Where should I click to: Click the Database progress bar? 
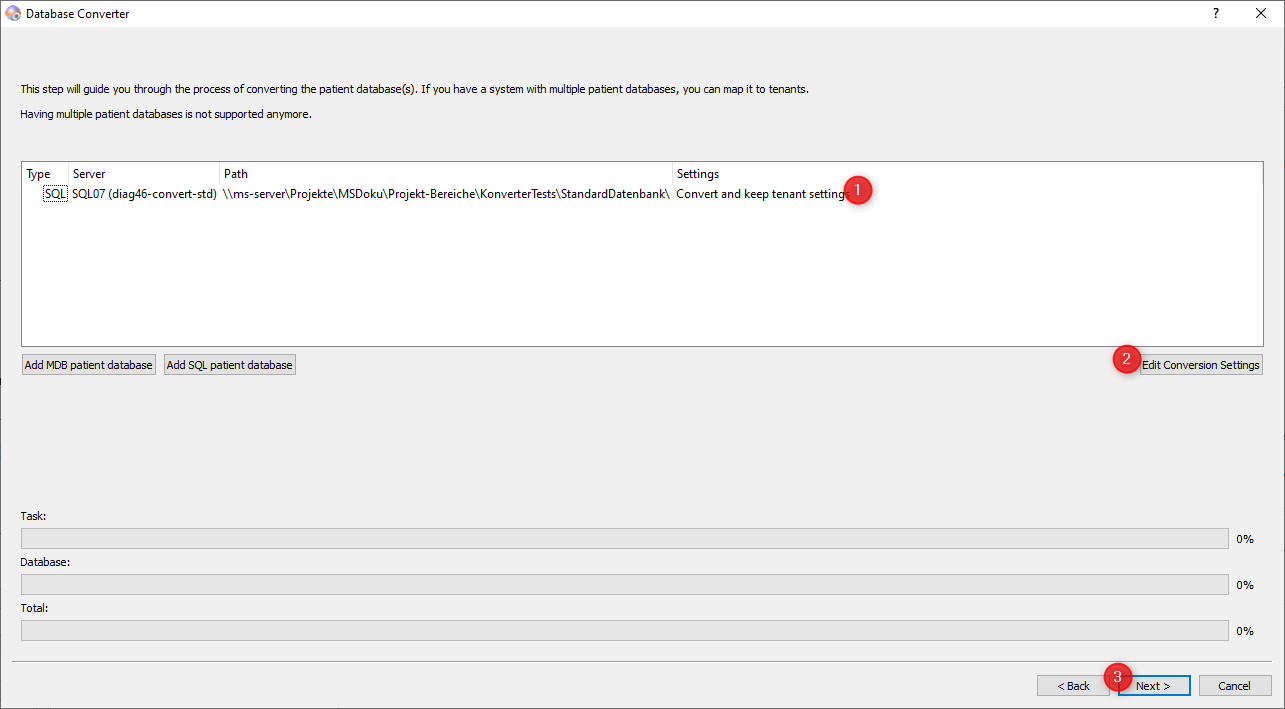coord(624,585)
